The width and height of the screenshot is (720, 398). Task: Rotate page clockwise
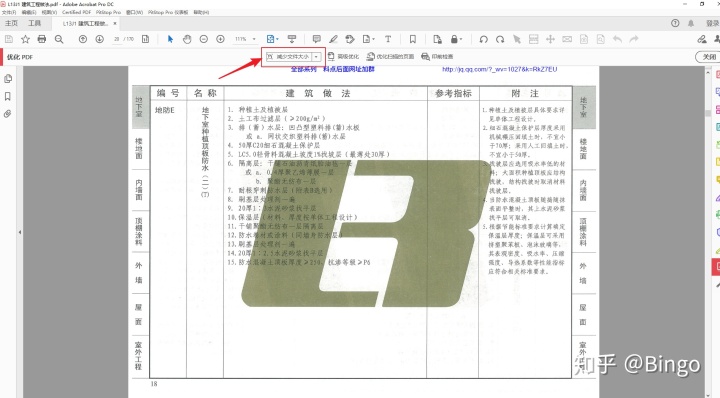[x=500, y=39]
